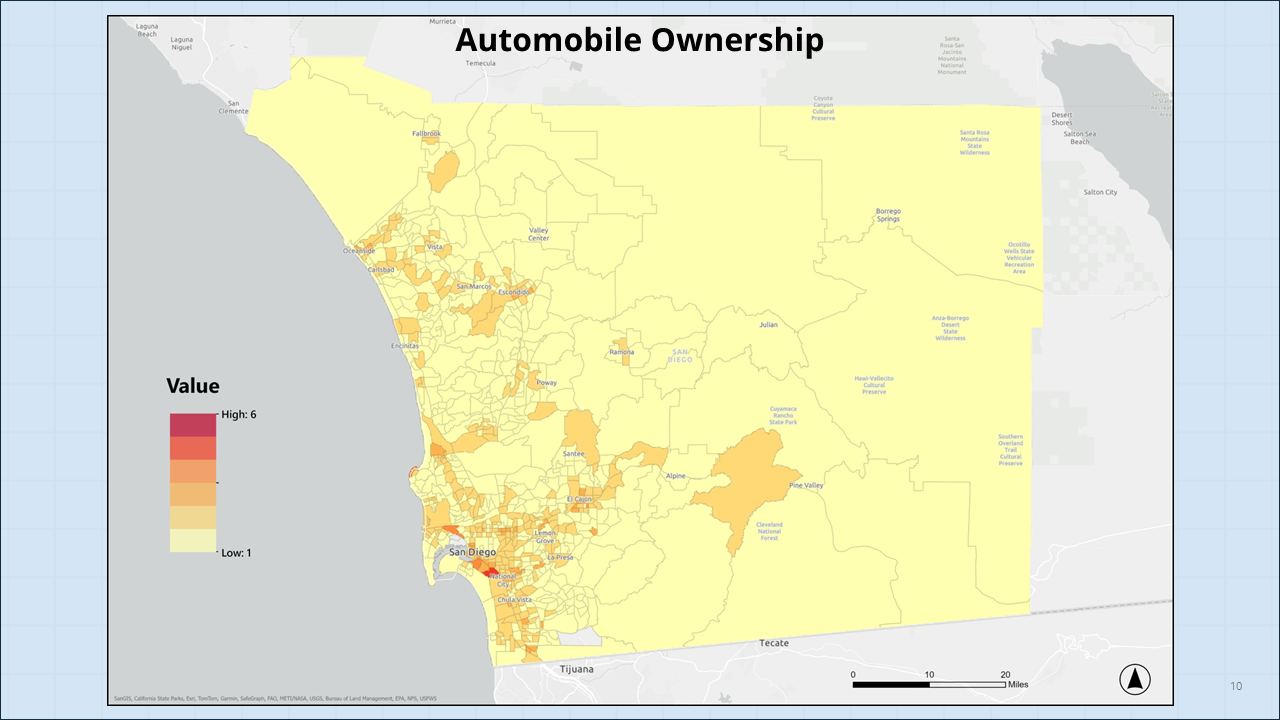This screenshot has height=720, width=1280.
Task: Click the Encinitas map label
Action: (x=405, y=346)
